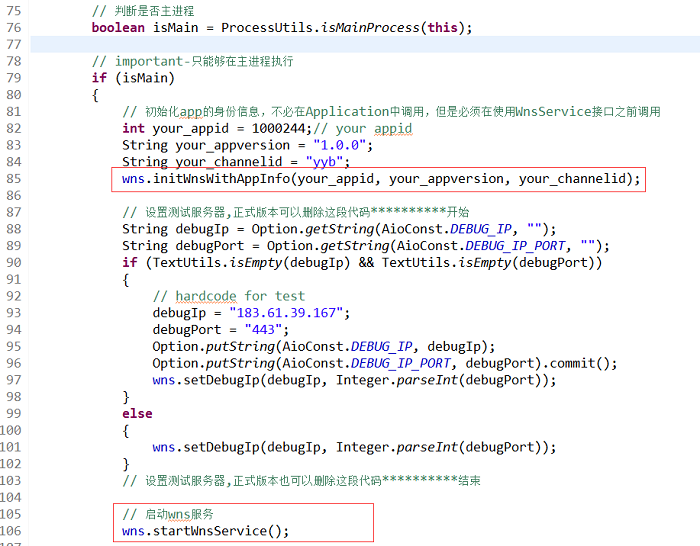
Task: Click 'DEBUG_IP' constant on line 88
Action: pyautogui.click(x=480, y=229)
